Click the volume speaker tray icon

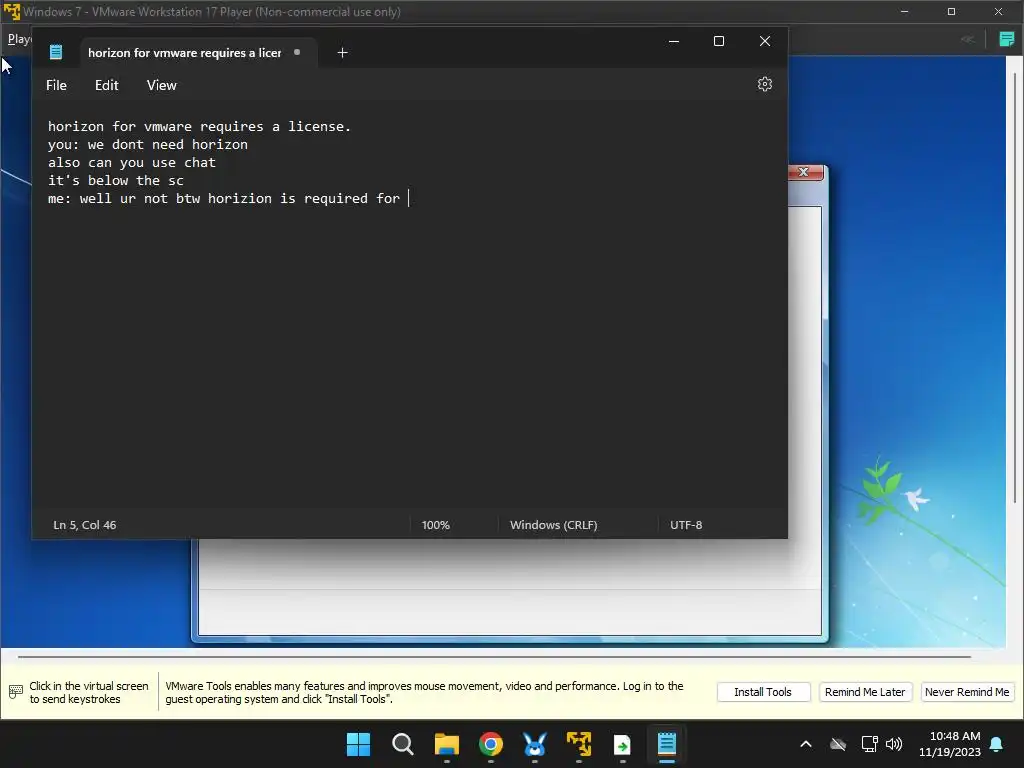pos(894,744)
